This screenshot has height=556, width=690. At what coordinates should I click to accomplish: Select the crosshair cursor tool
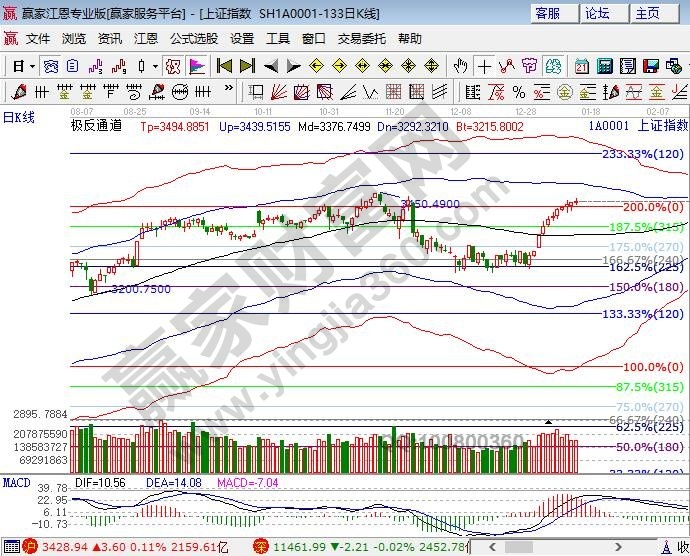(x=485, y=66)
